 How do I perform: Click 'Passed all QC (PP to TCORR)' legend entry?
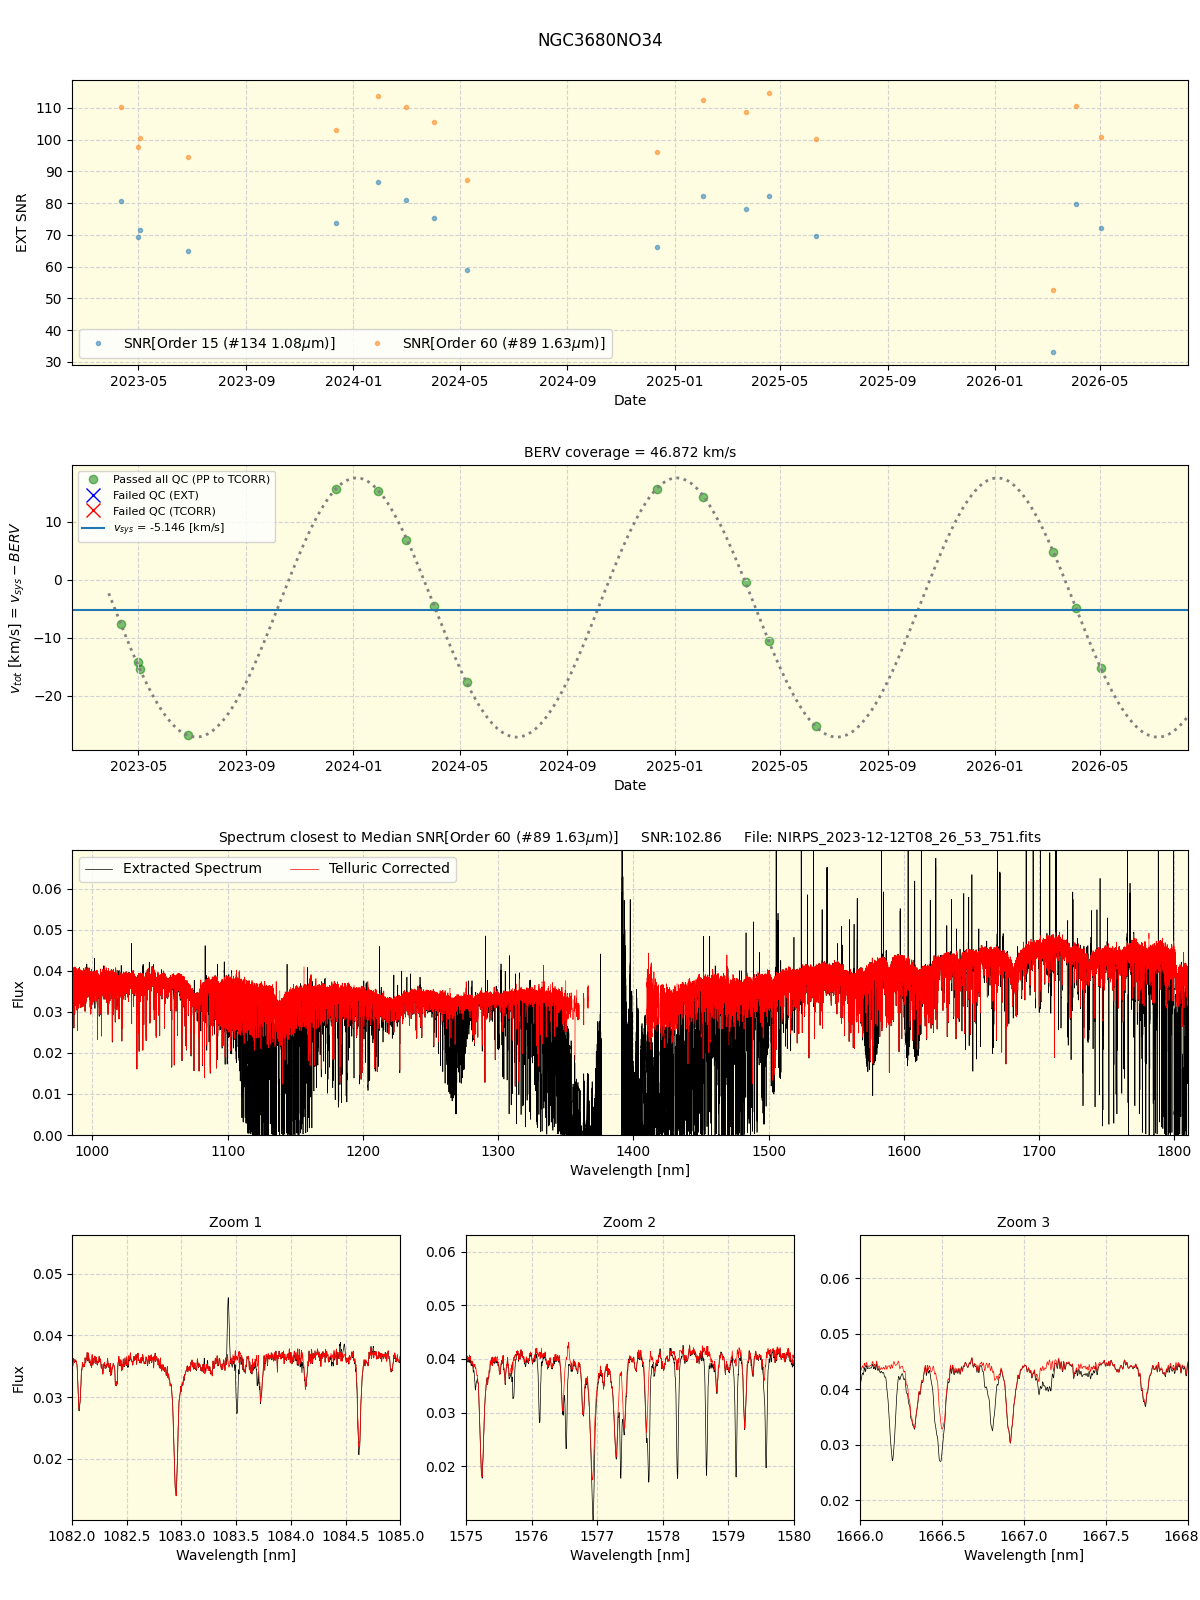pyautogui.click(x=178, y=480)
